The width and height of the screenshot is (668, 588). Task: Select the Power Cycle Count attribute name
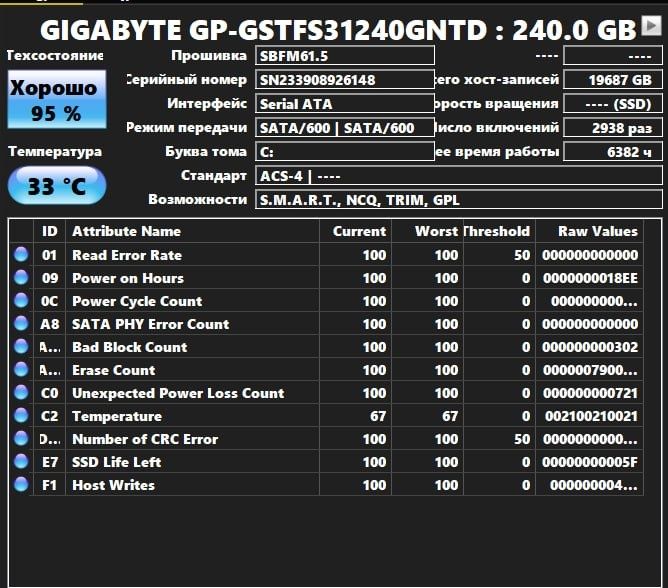tap(137, 301)
